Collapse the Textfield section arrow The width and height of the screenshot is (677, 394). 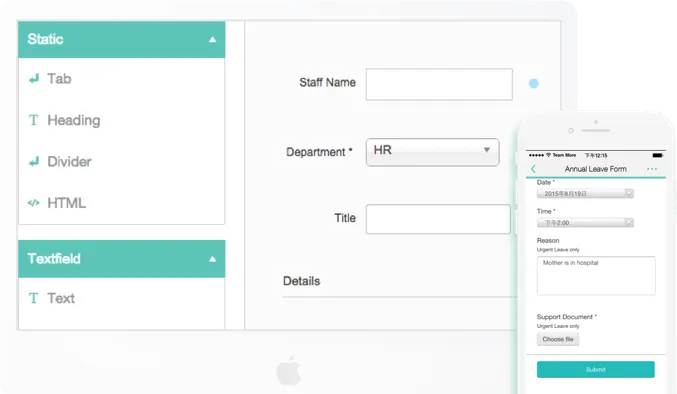212,259
